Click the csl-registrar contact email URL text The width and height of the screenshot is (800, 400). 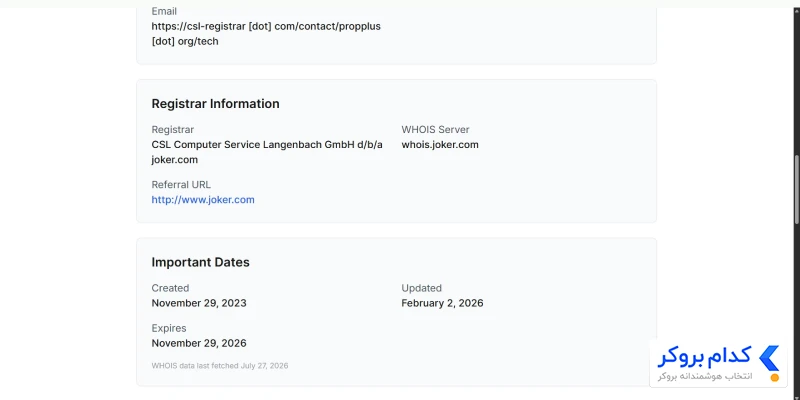coord(266,34)
